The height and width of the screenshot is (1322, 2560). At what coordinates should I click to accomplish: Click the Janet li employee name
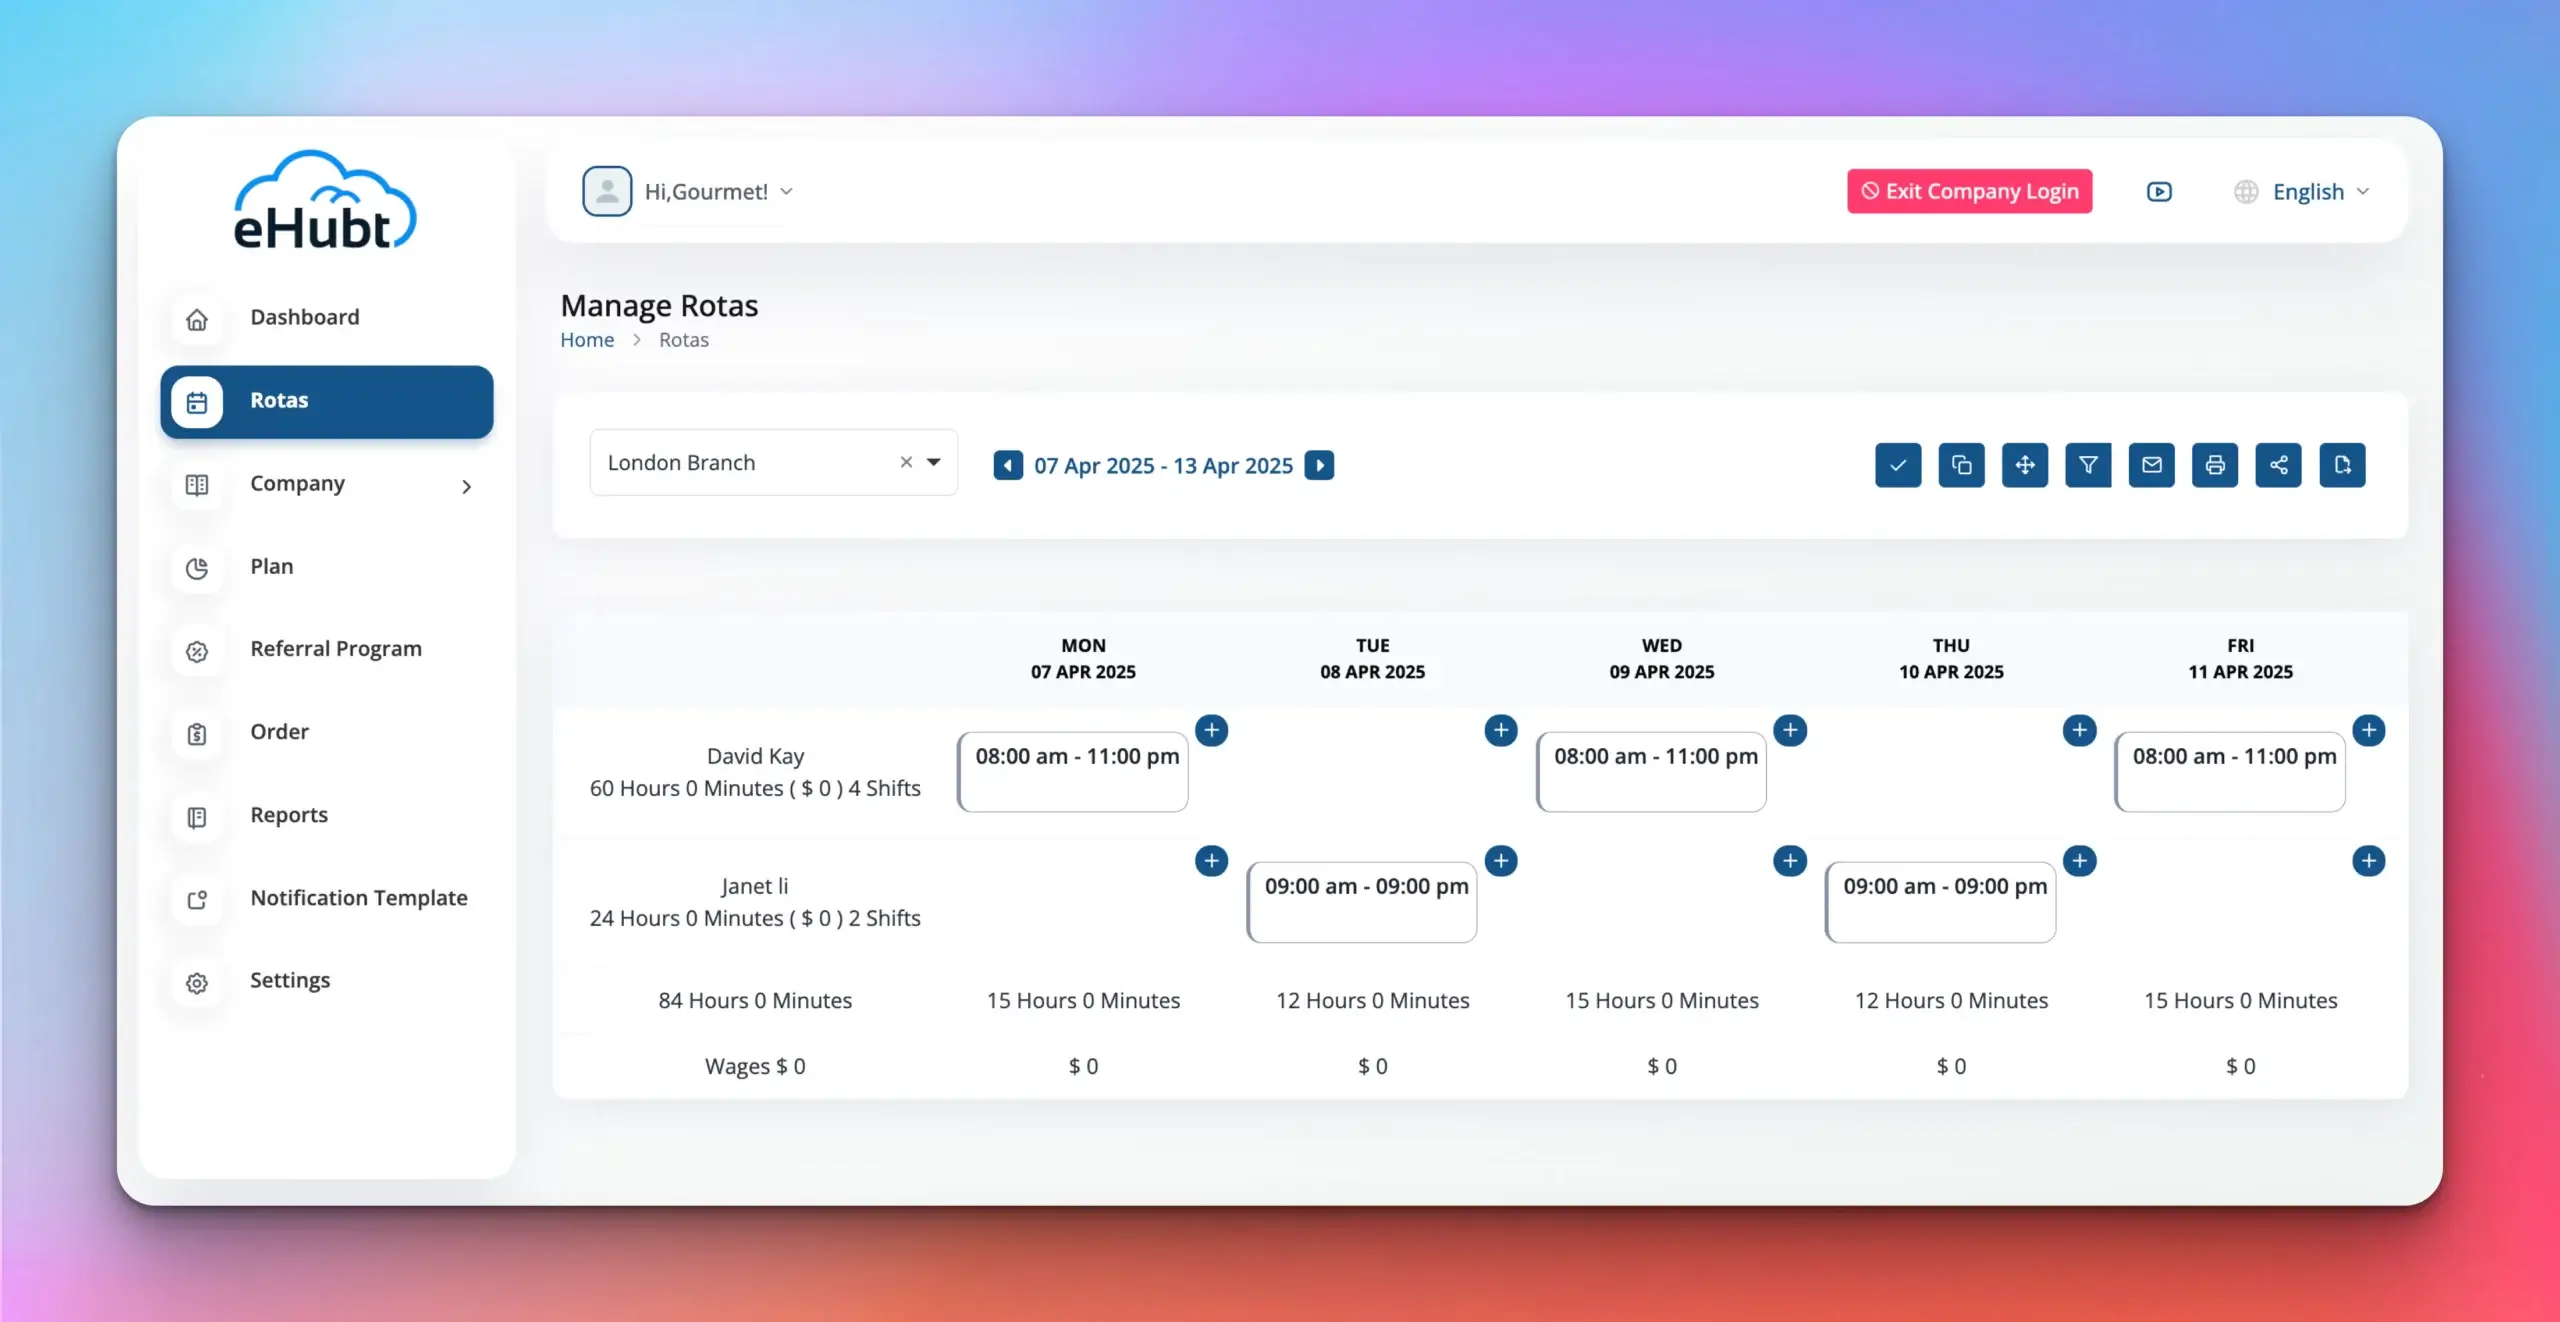[755, 886]
